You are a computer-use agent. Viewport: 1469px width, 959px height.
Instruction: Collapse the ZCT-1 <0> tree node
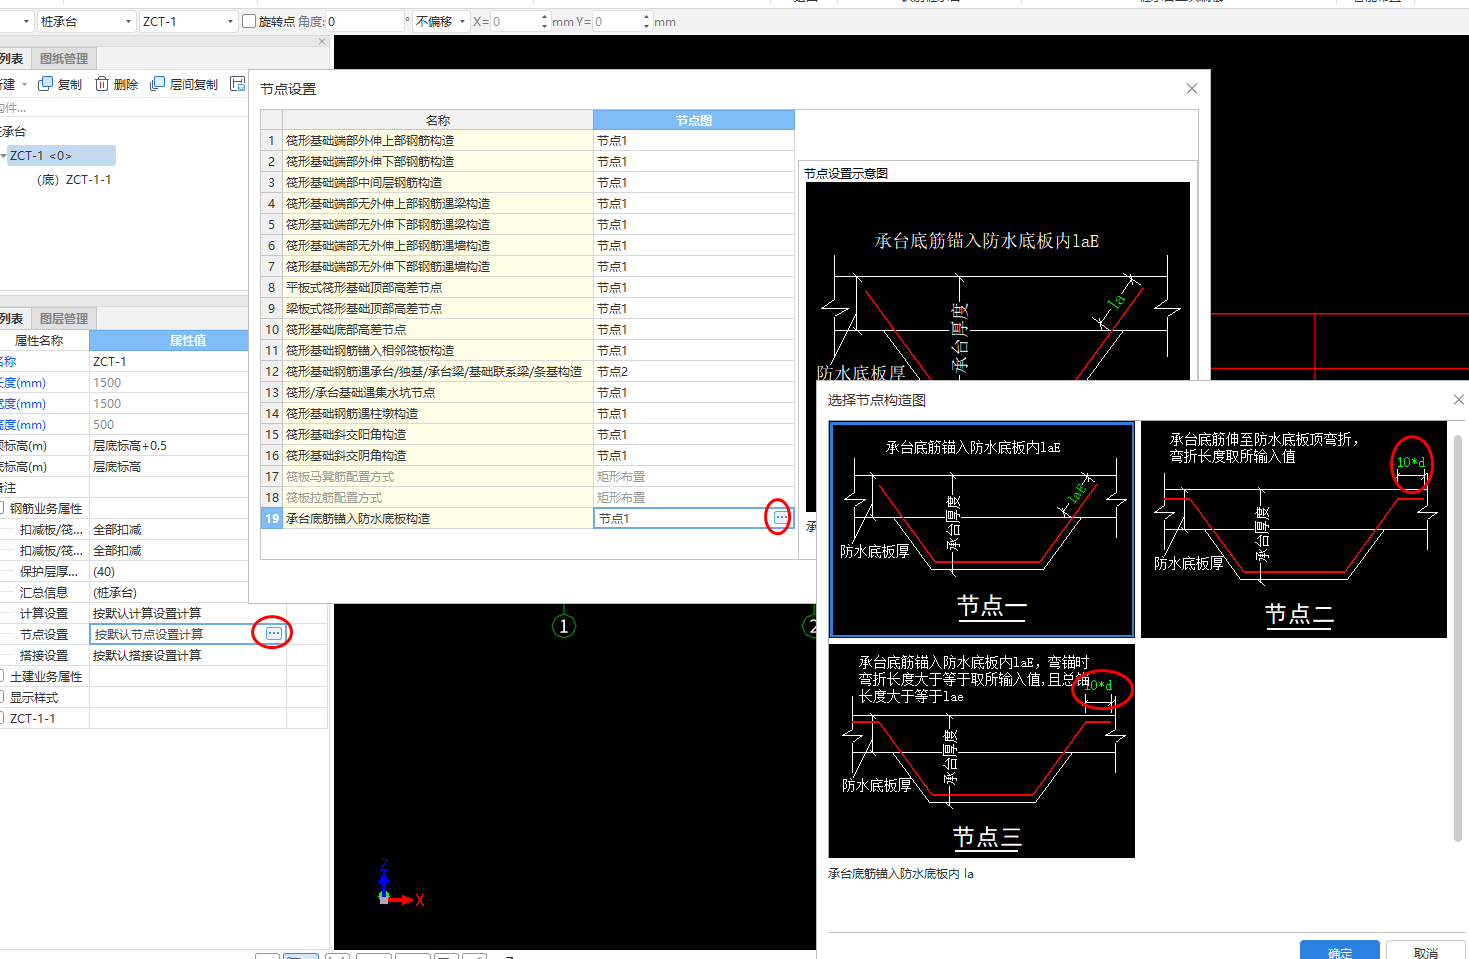tap(3, 156)
